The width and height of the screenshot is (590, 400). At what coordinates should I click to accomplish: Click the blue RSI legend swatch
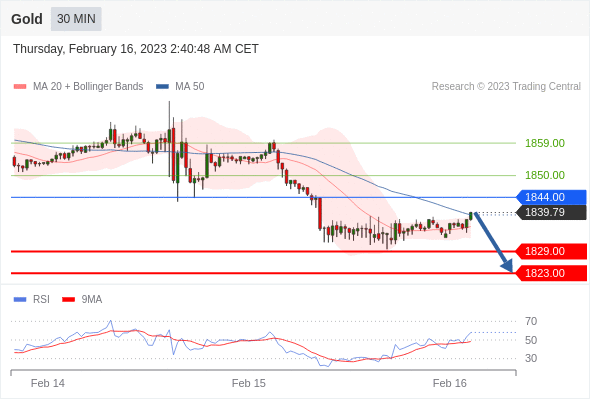tap(20, 300)
